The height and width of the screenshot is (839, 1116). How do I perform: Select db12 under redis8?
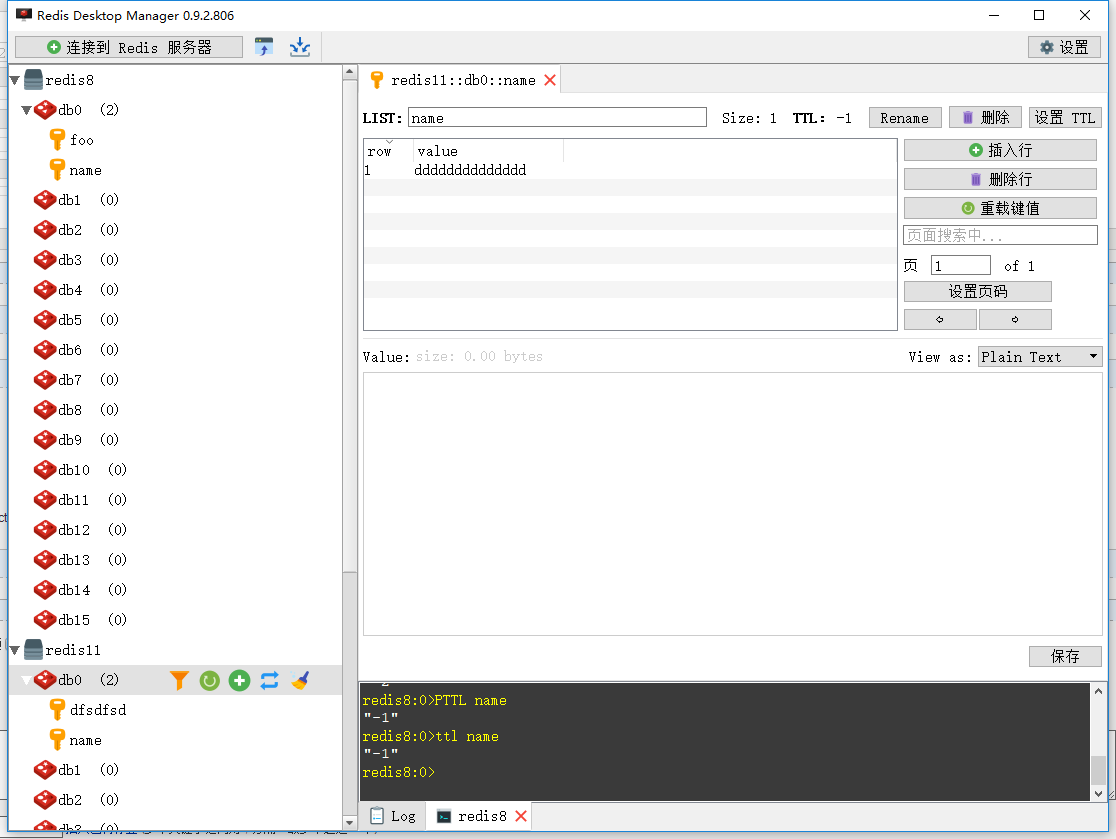coord(74,530)
